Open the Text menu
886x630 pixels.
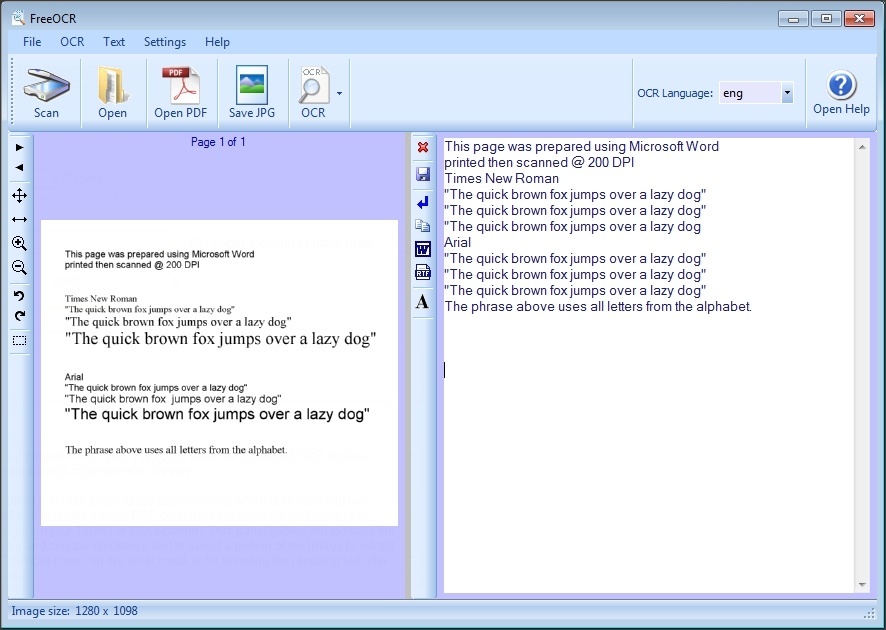(114, 42)
